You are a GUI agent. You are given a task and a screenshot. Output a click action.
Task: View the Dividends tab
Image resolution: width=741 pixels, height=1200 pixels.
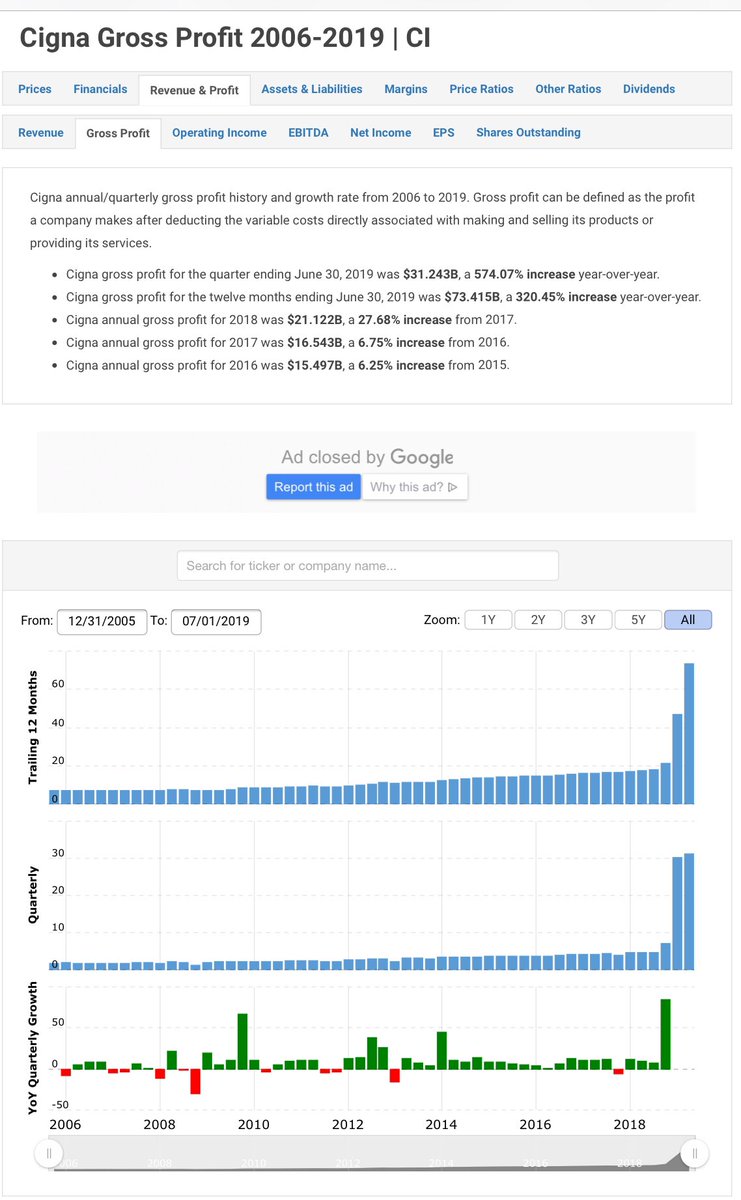649,89
